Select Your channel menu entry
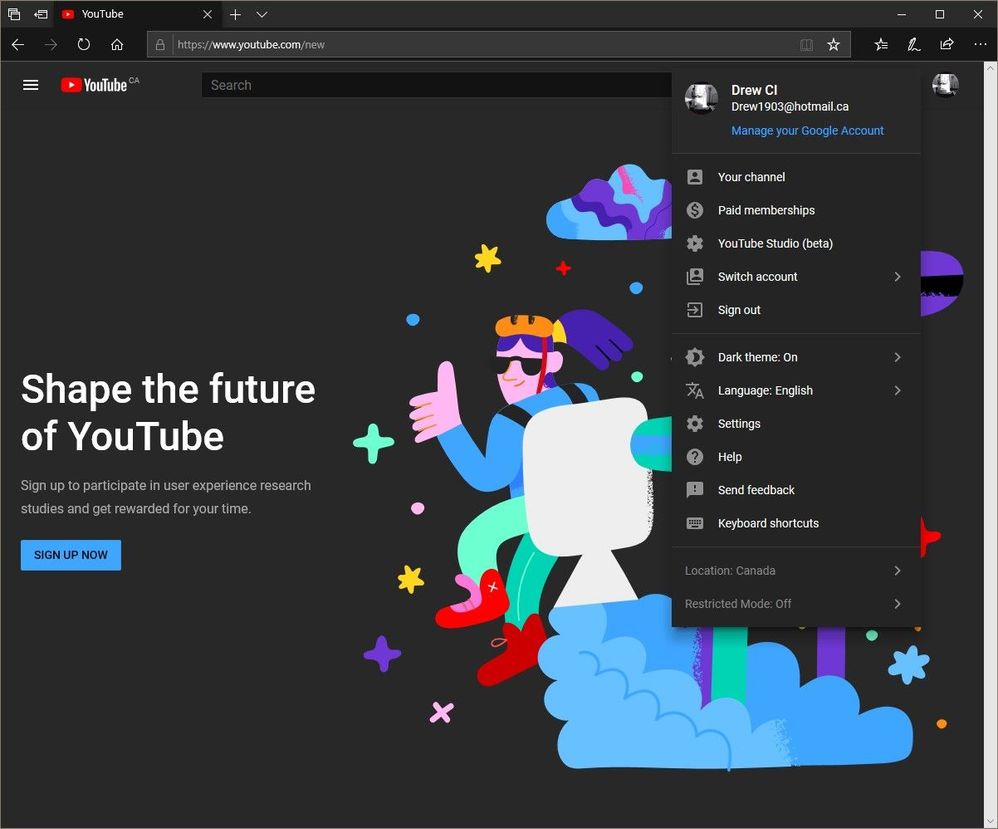The width and height of the screenshot is (998, 829). (x=796, y=177)
